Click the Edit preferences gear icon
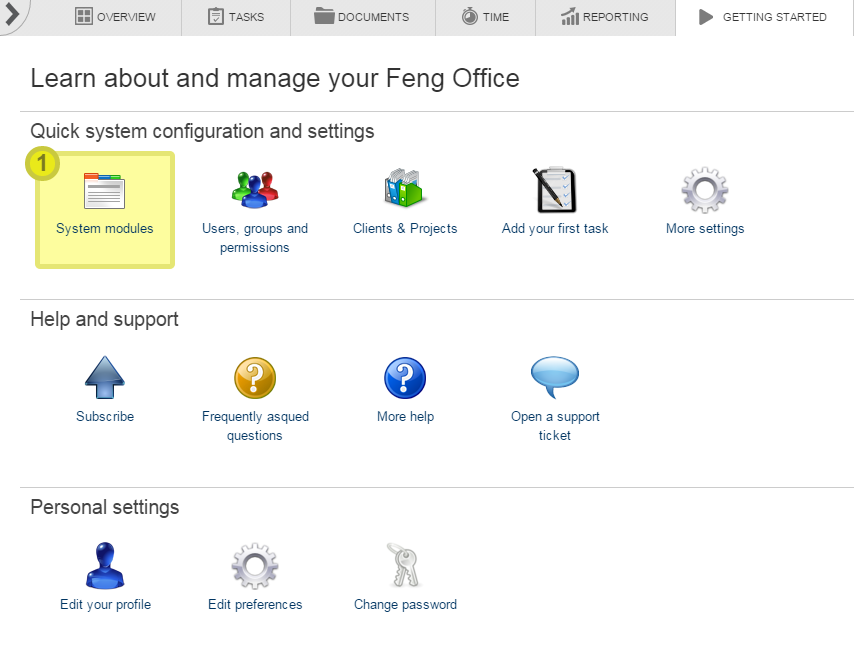The height and width of the screenshot is (659, 854). [255, 566]
